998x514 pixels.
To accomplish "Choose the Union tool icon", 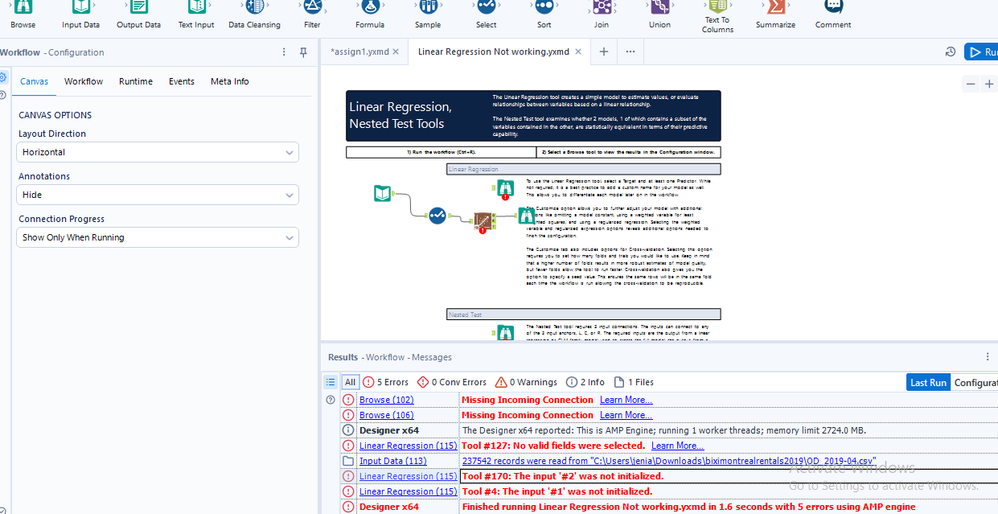I will click(660, 8).
